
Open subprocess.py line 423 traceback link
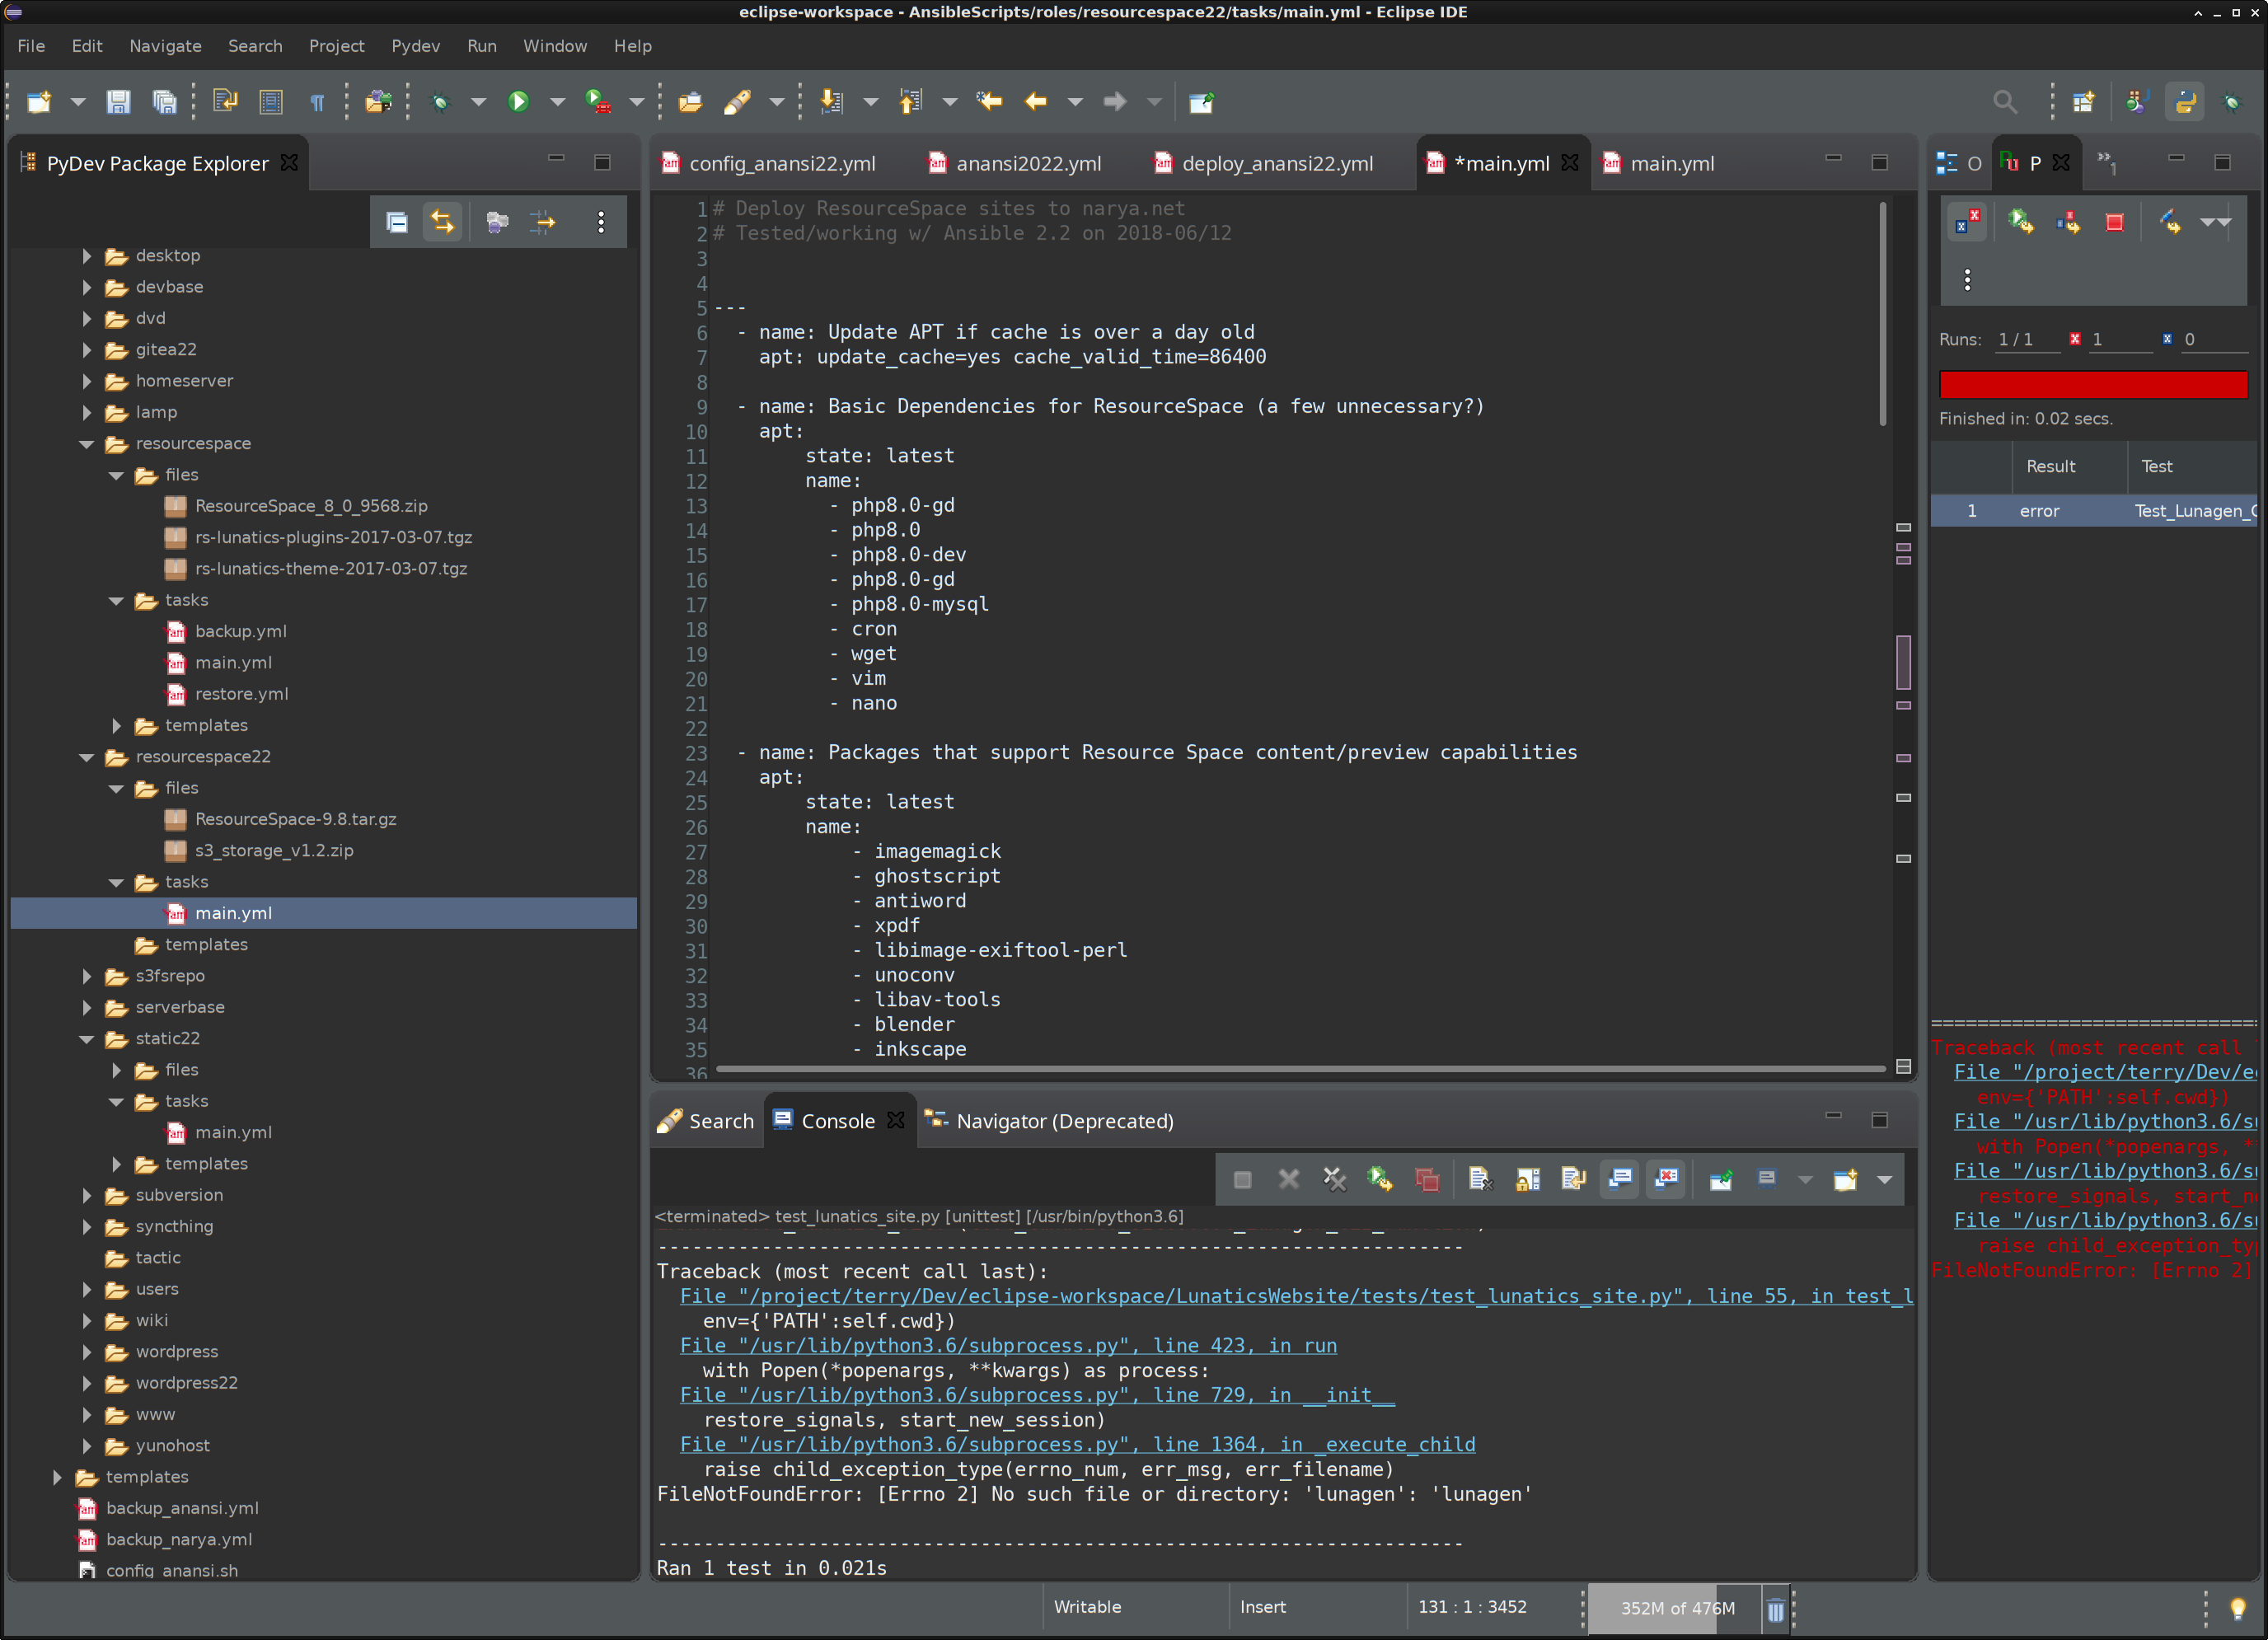pyautogui.click(x=1007, y=1345)
